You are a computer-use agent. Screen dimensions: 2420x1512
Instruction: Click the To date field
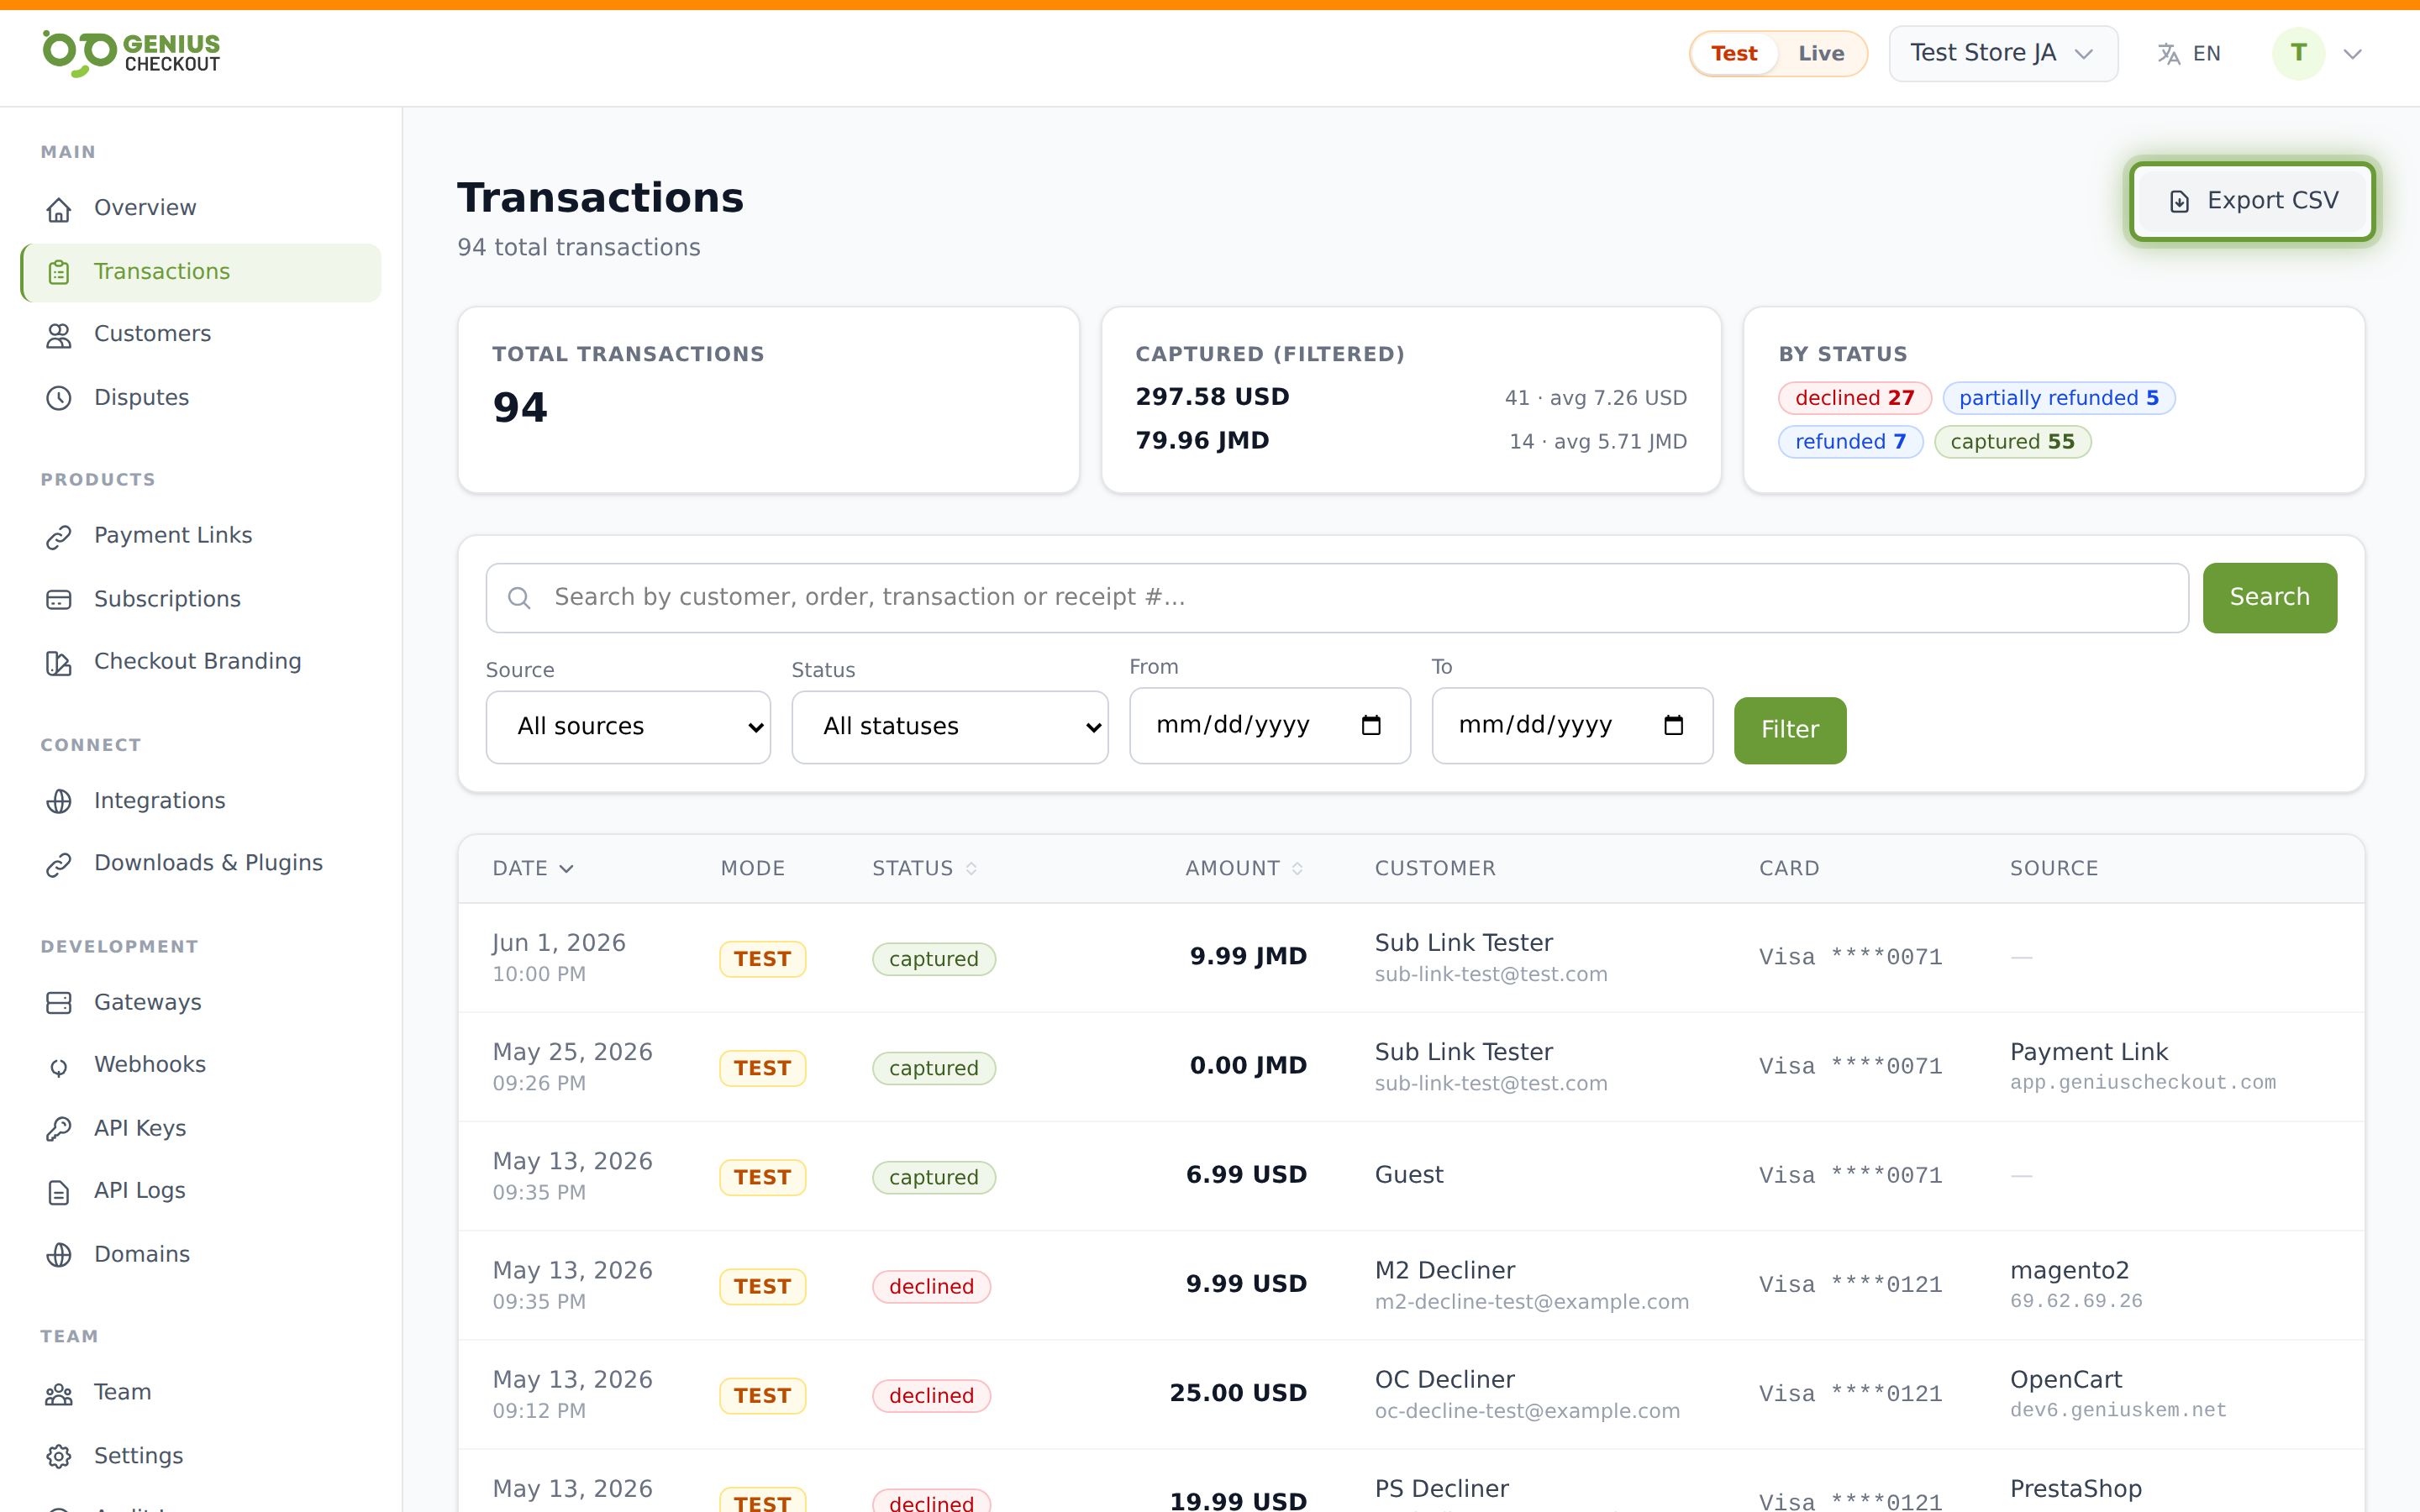1572,725
